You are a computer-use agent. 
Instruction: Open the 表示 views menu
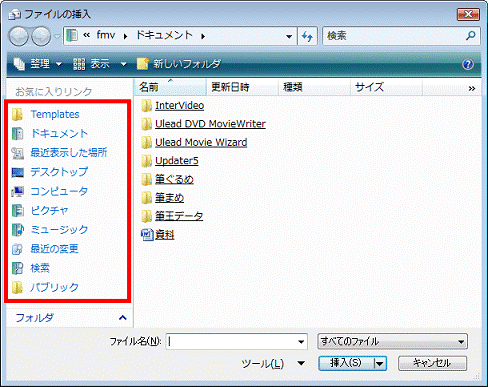pos(91,64)
